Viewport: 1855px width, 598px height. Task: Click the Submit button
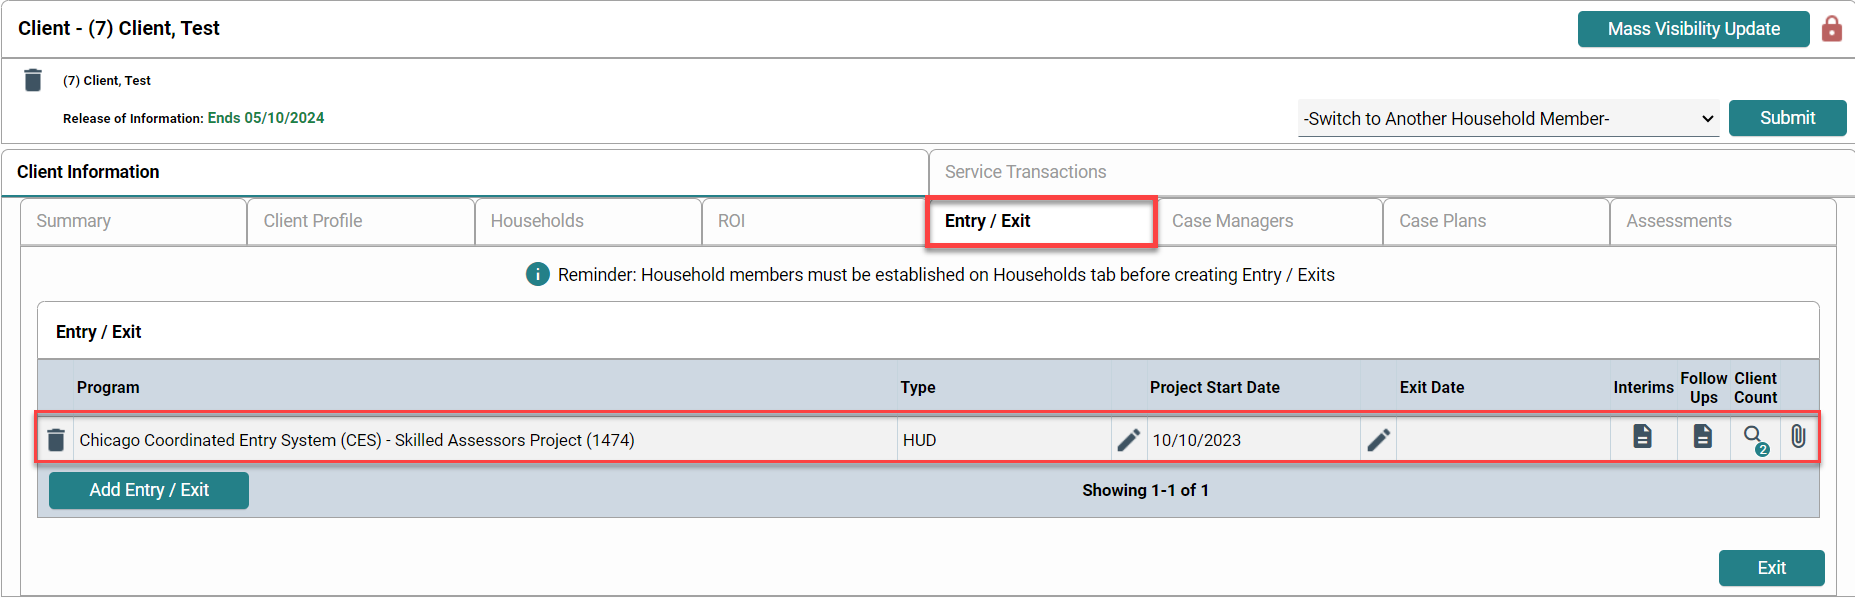pyautogui.click(x=1786, y=118)
